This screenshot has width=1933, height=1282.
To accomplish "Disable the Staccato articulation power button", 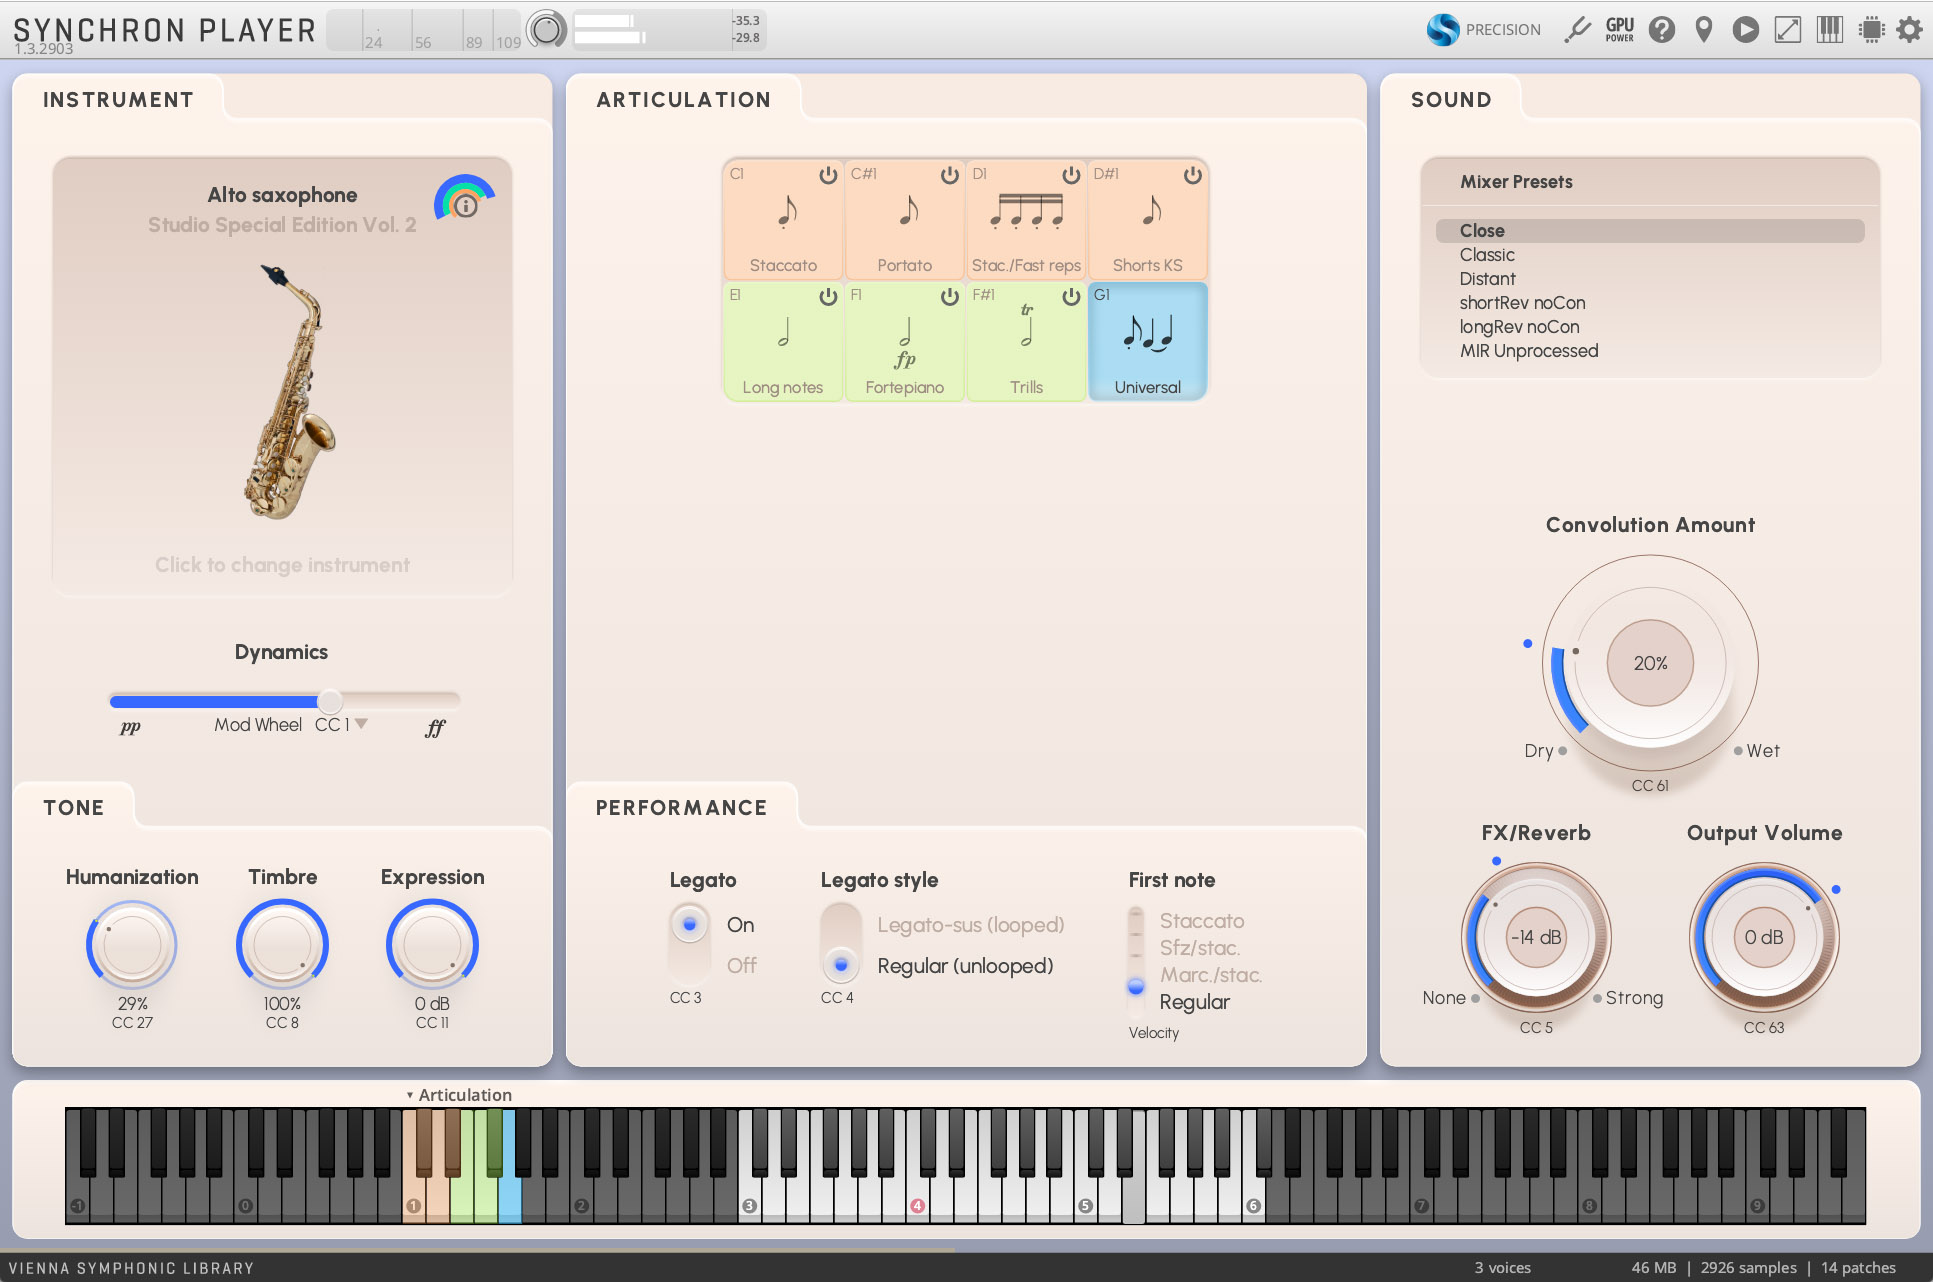I will (x=828, y=175).
